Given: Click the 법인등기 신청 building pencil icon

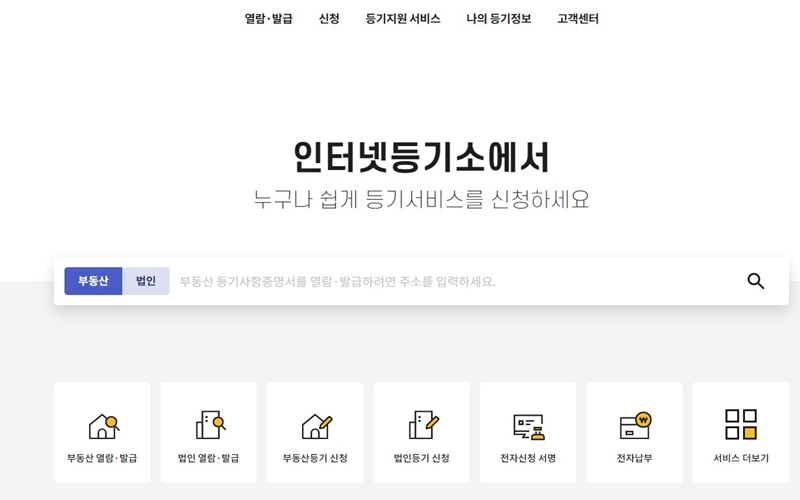Looking at the screenshot, I should tap(423, 424).
